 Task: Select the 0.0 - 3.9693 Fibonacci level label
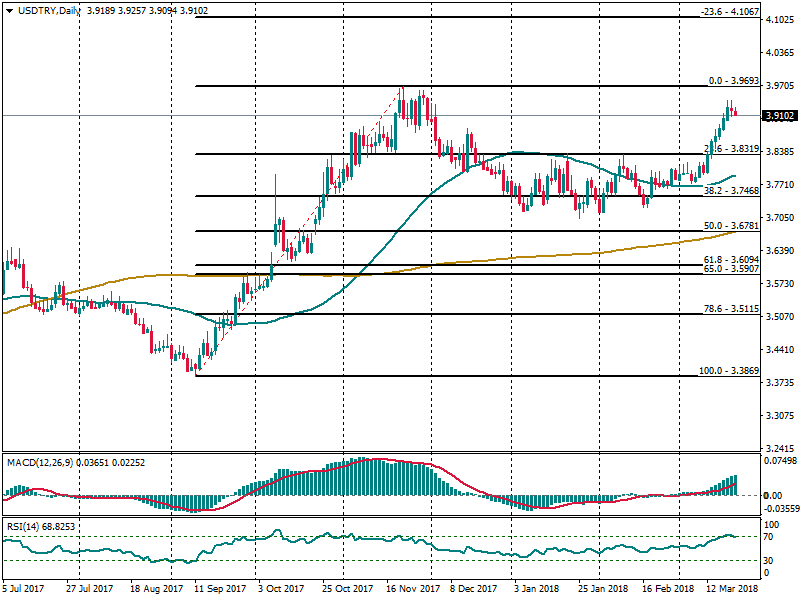pos(735,80)
